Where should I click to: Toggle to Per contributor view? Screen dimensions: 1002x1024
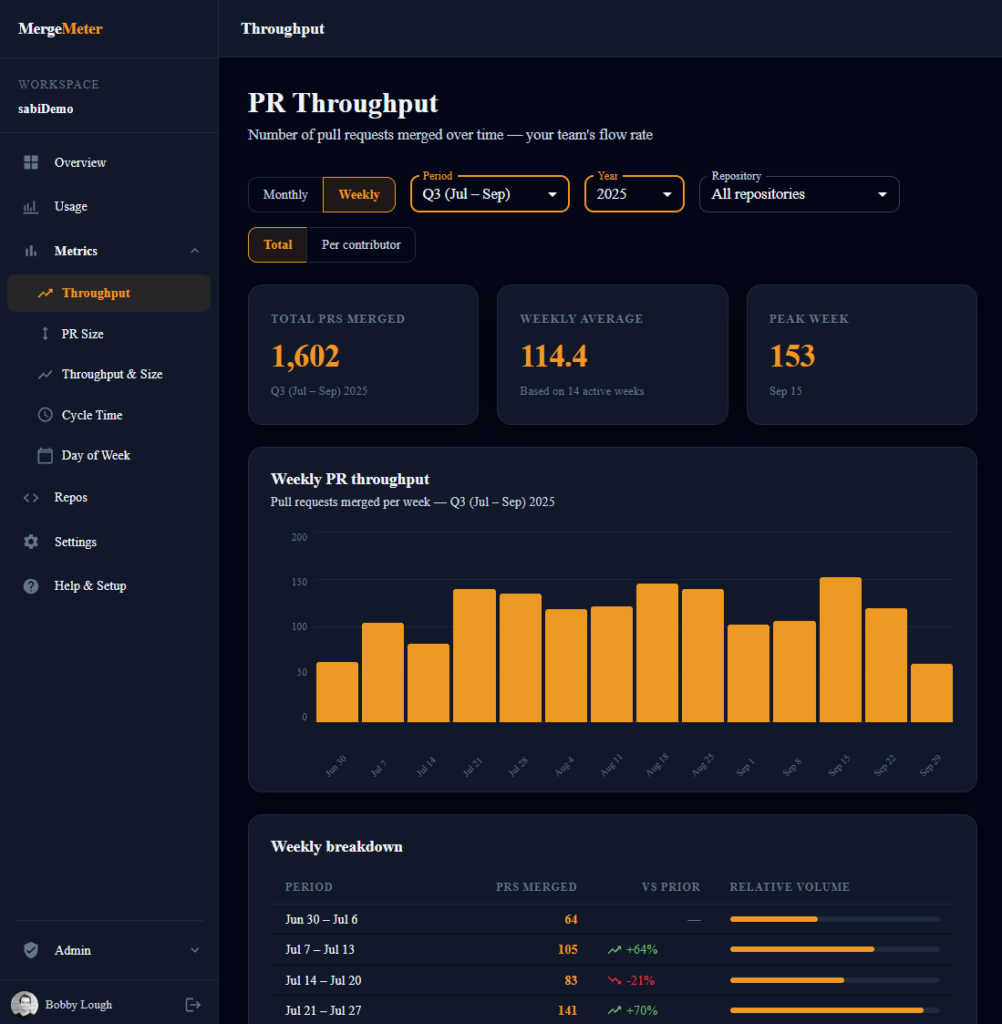pyautogui.click(x=361, y=245)
